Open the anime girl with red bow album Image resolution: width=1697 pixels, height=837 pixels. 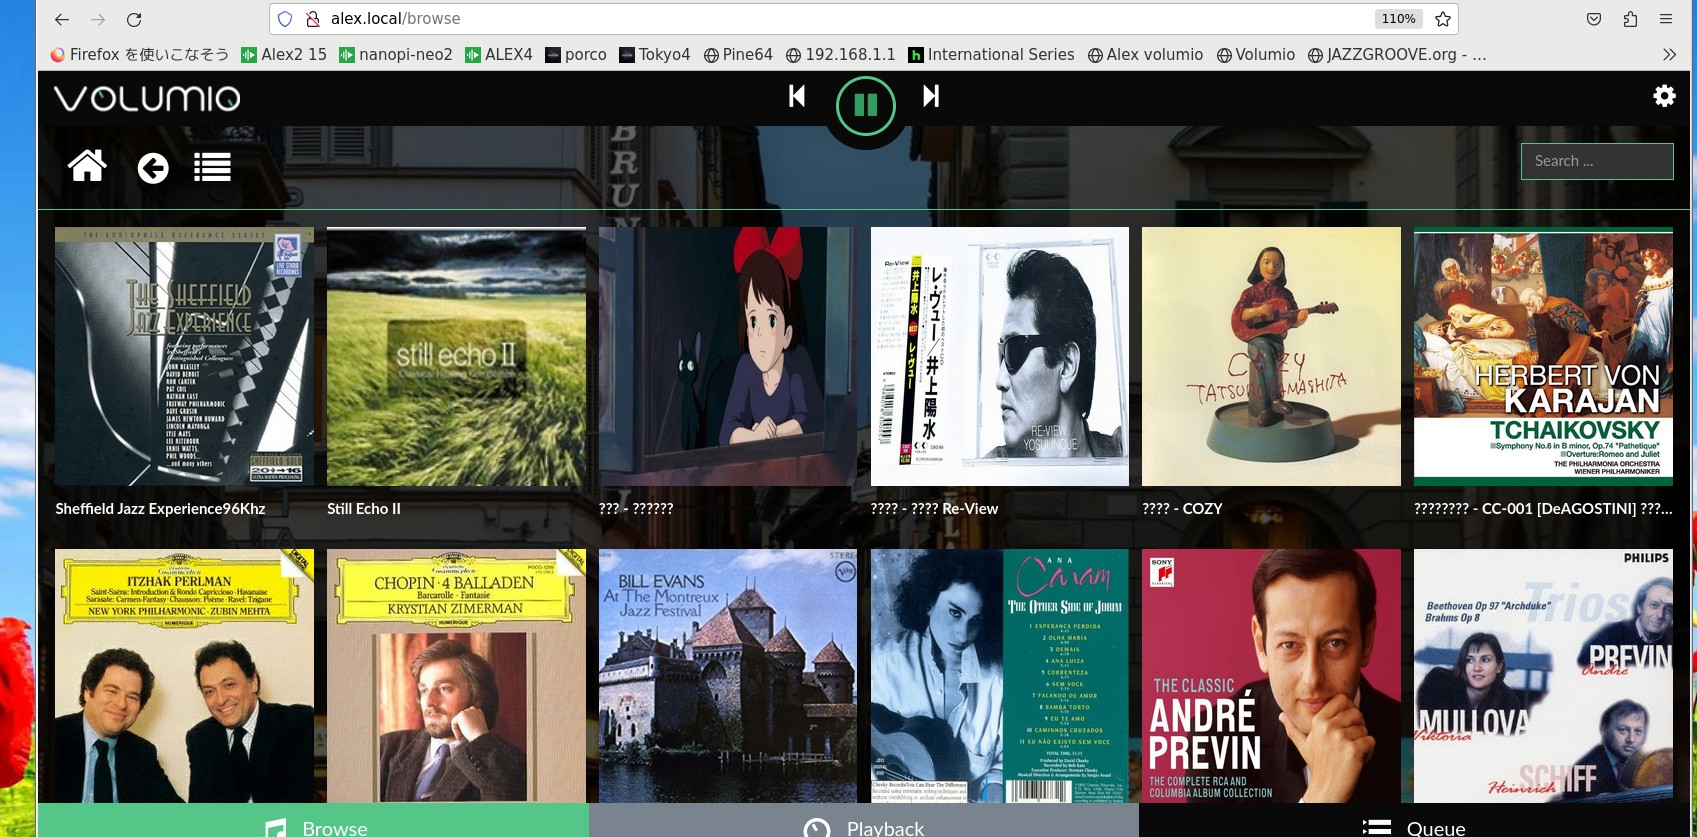pos(728,356)
